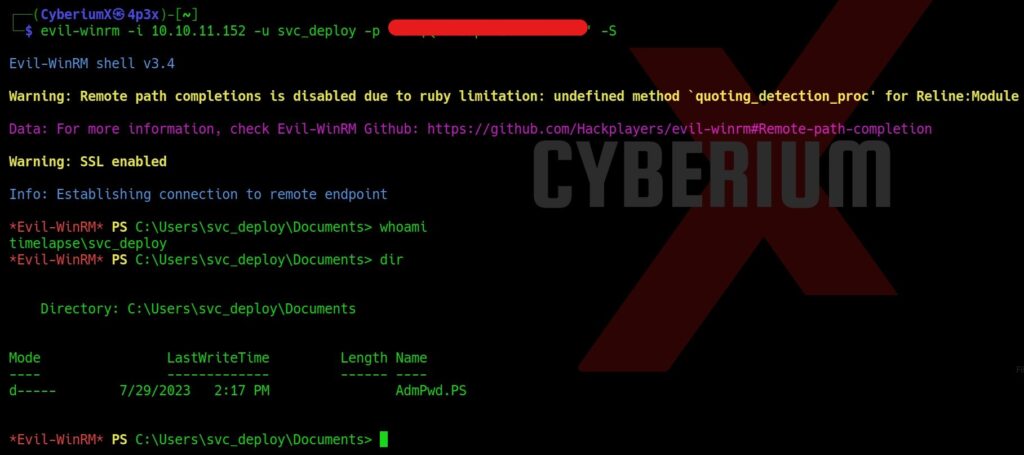1024x455 pixels.
Task: Click the Evil-WinRM shell v3.4 banner
Action: (x=92, y=64)
